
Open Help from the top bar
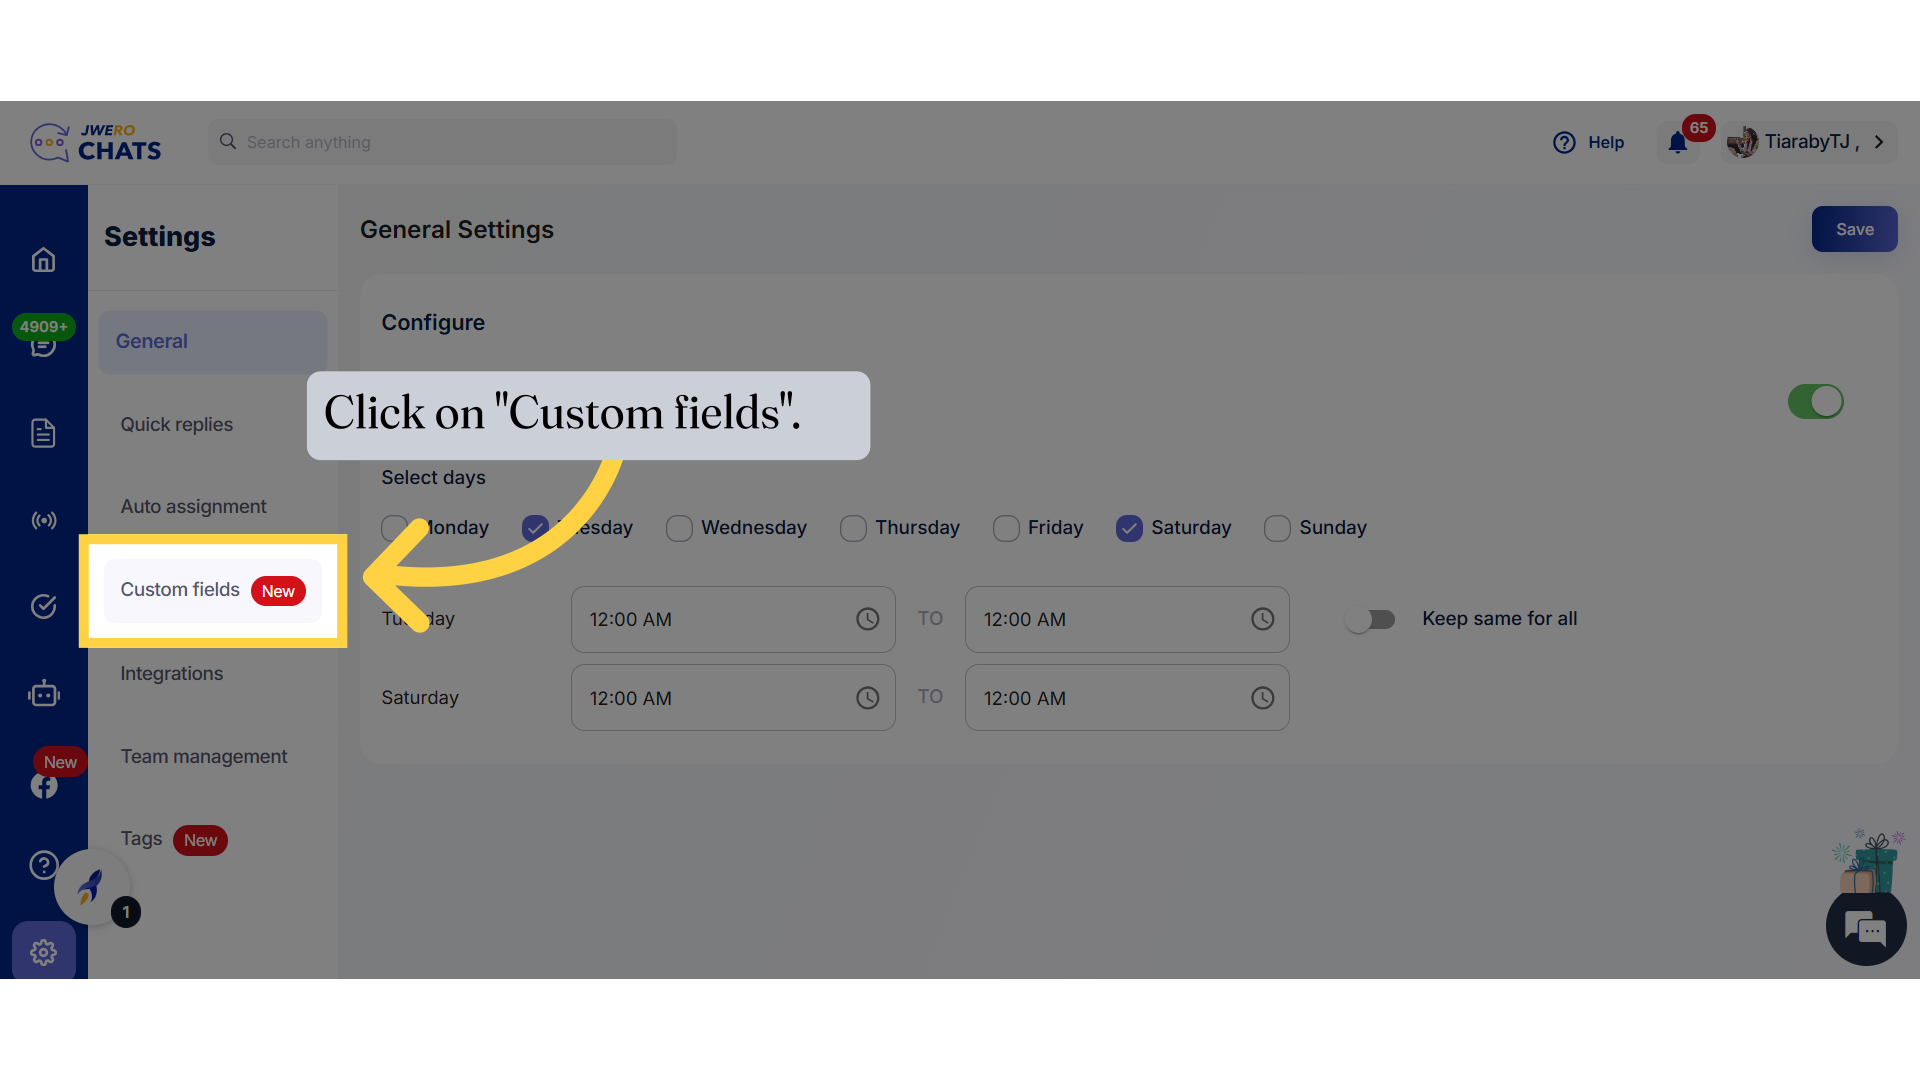(x=1589, y=142)
